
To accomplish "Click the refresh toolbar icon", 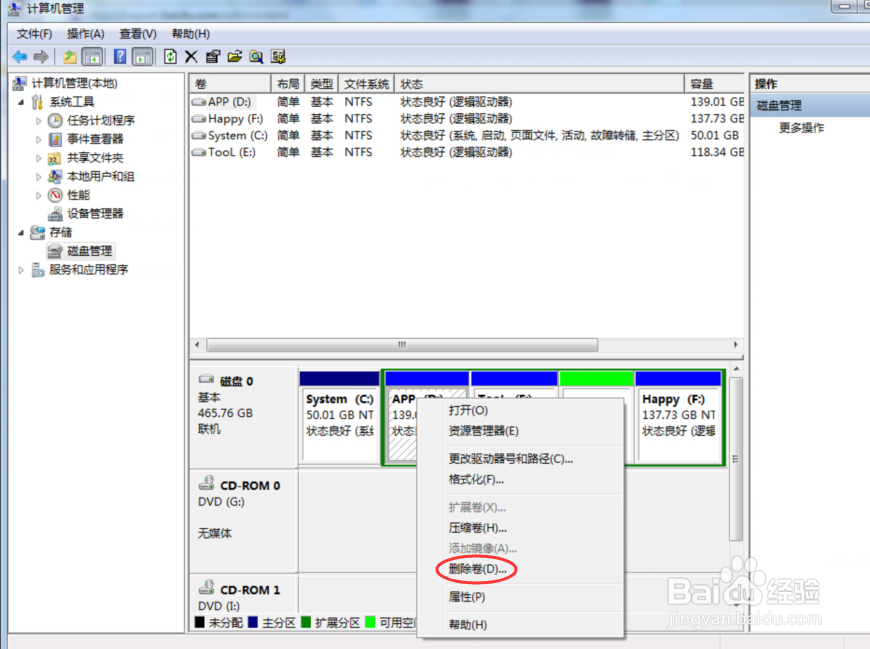I will 169,56.
